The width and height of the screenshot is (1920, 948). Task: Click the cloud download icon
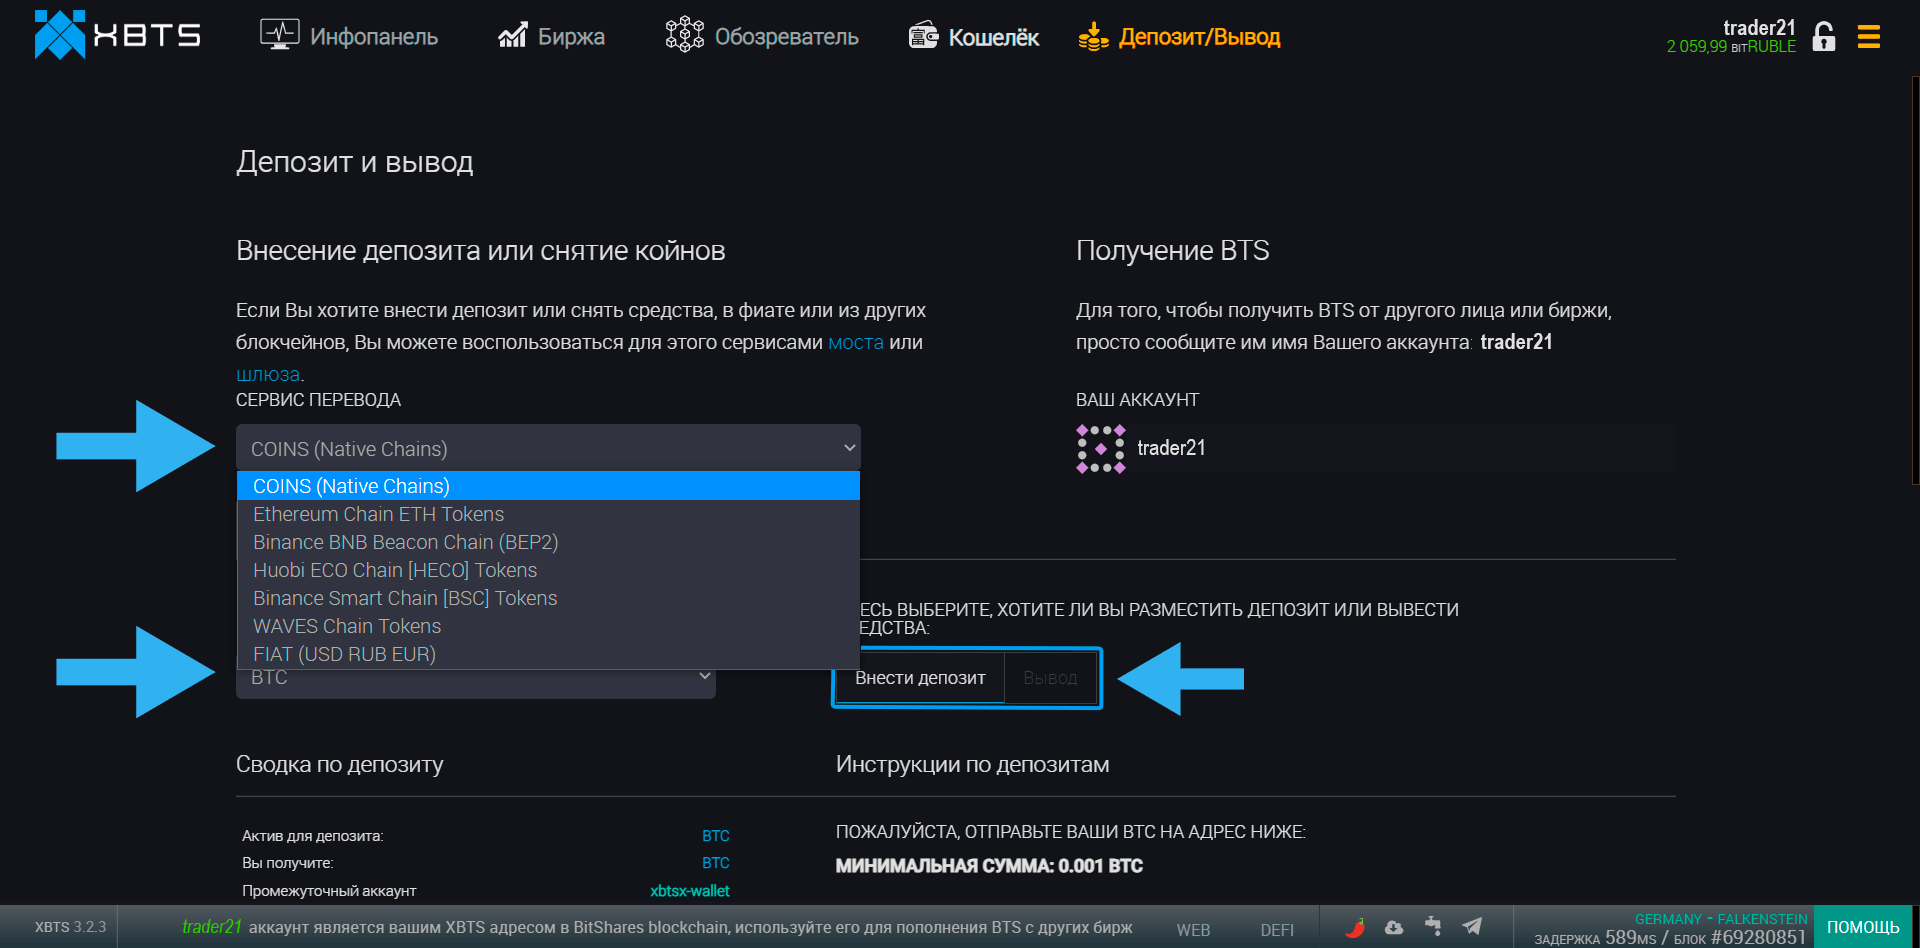1394,927
